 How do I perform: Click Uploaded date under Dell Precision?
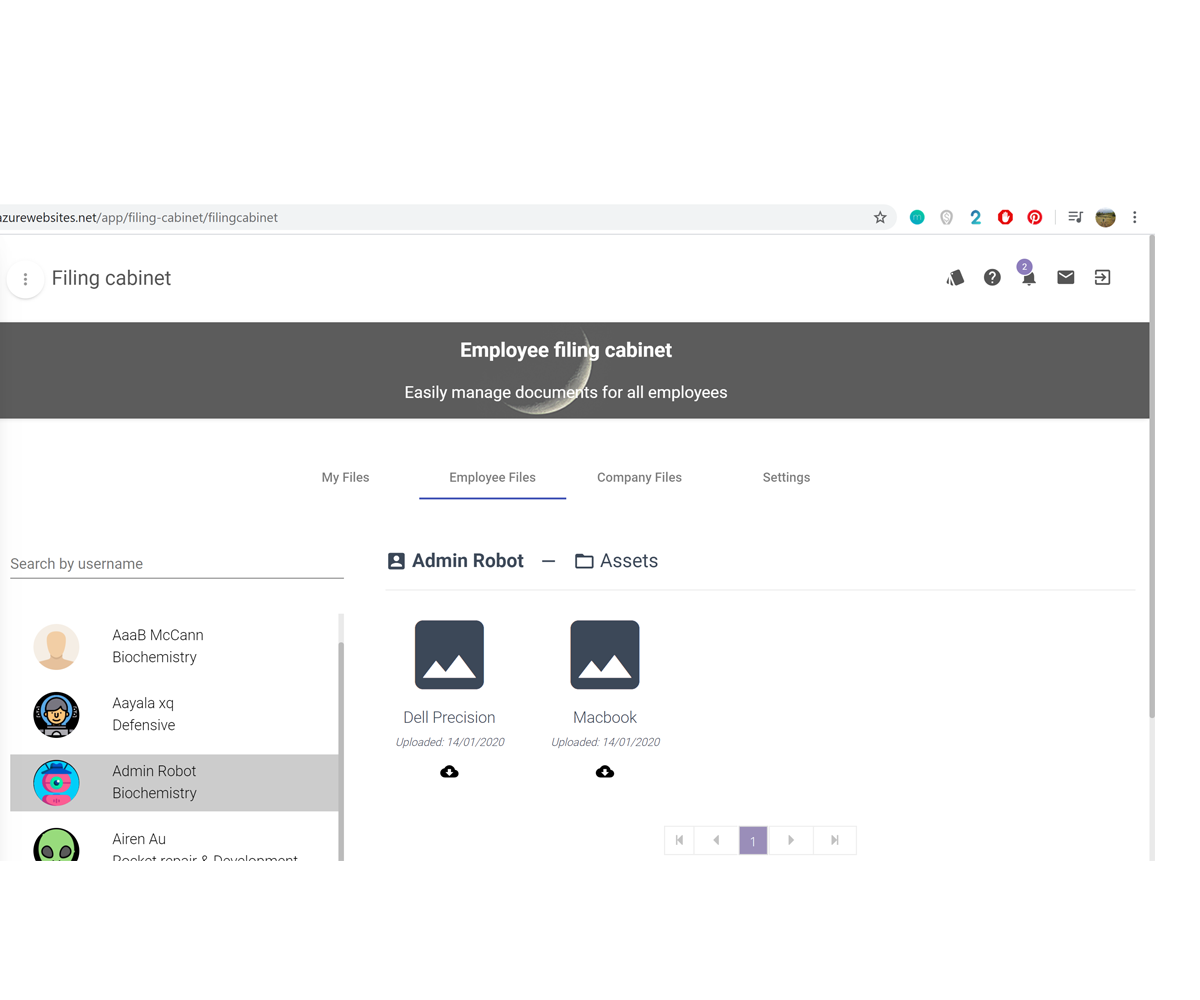[x=449, y=742]
